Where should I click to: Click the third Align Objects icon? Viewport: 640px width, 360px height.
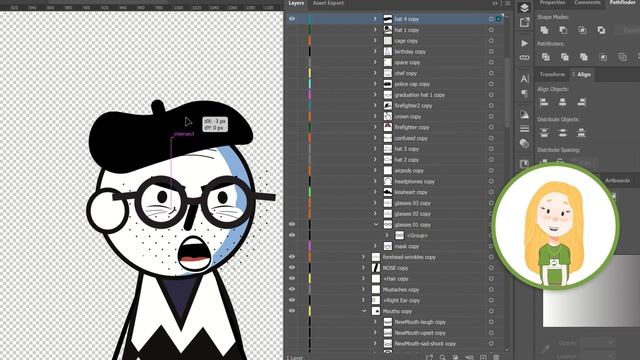pyautogui.click(x=582, y=102)
